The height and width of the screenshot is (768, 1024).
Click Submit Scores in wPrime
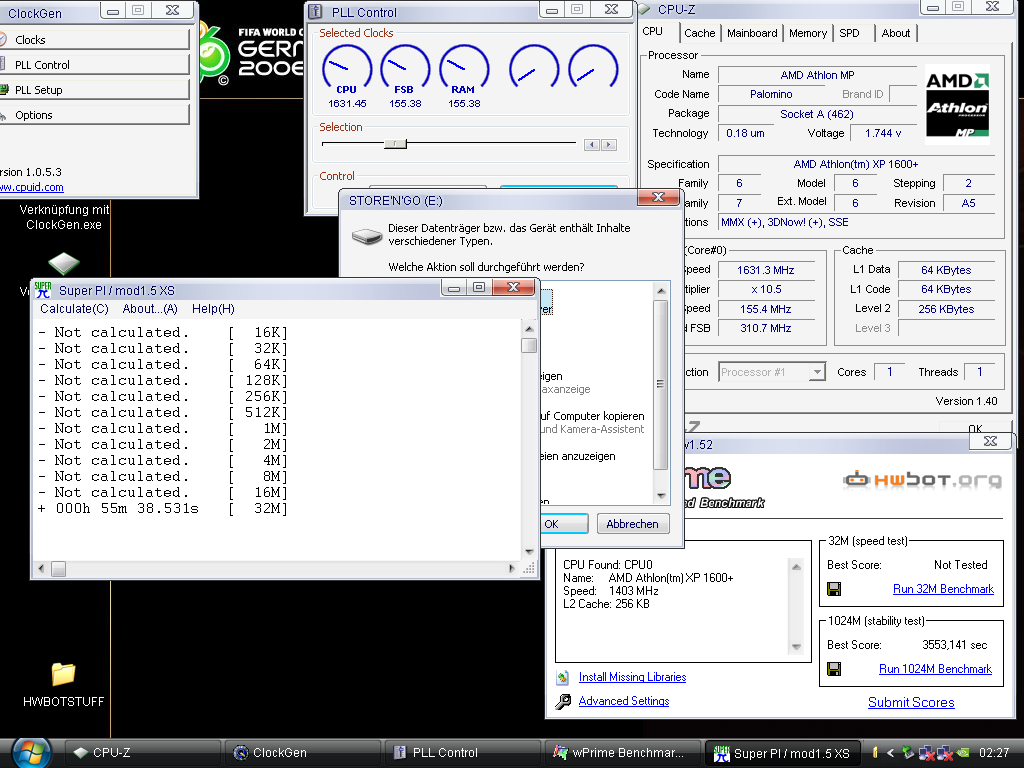[911, 703]
